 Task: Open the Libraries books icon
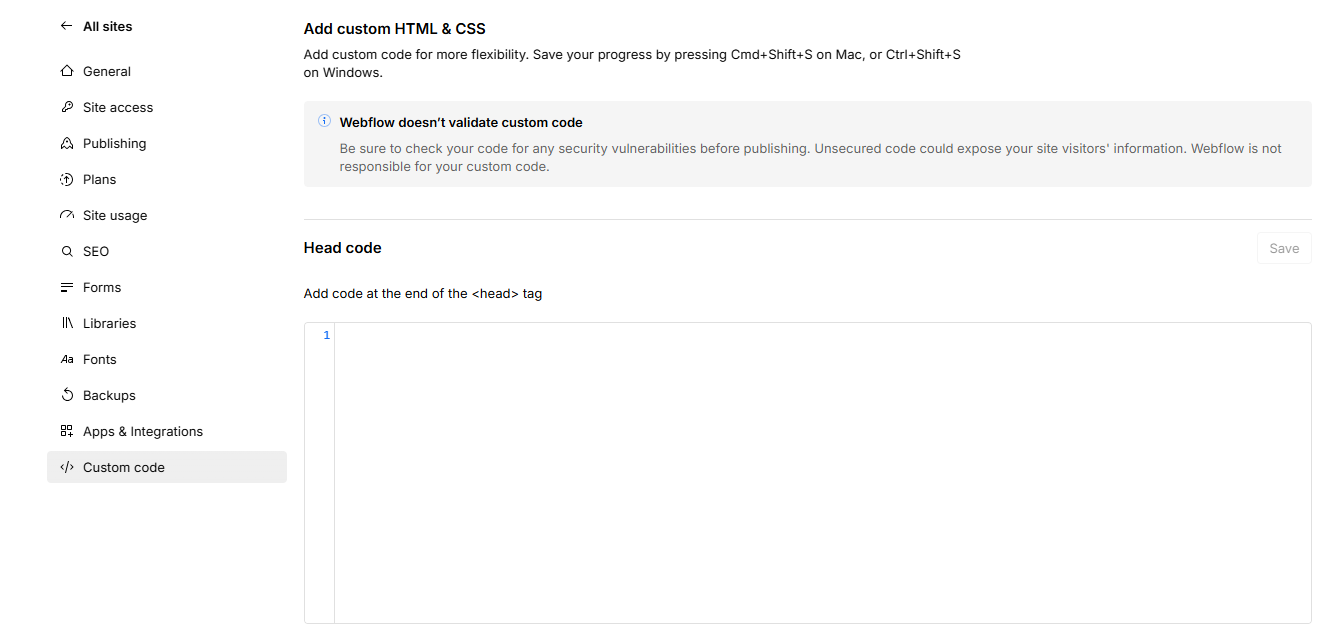click(67, 323)
